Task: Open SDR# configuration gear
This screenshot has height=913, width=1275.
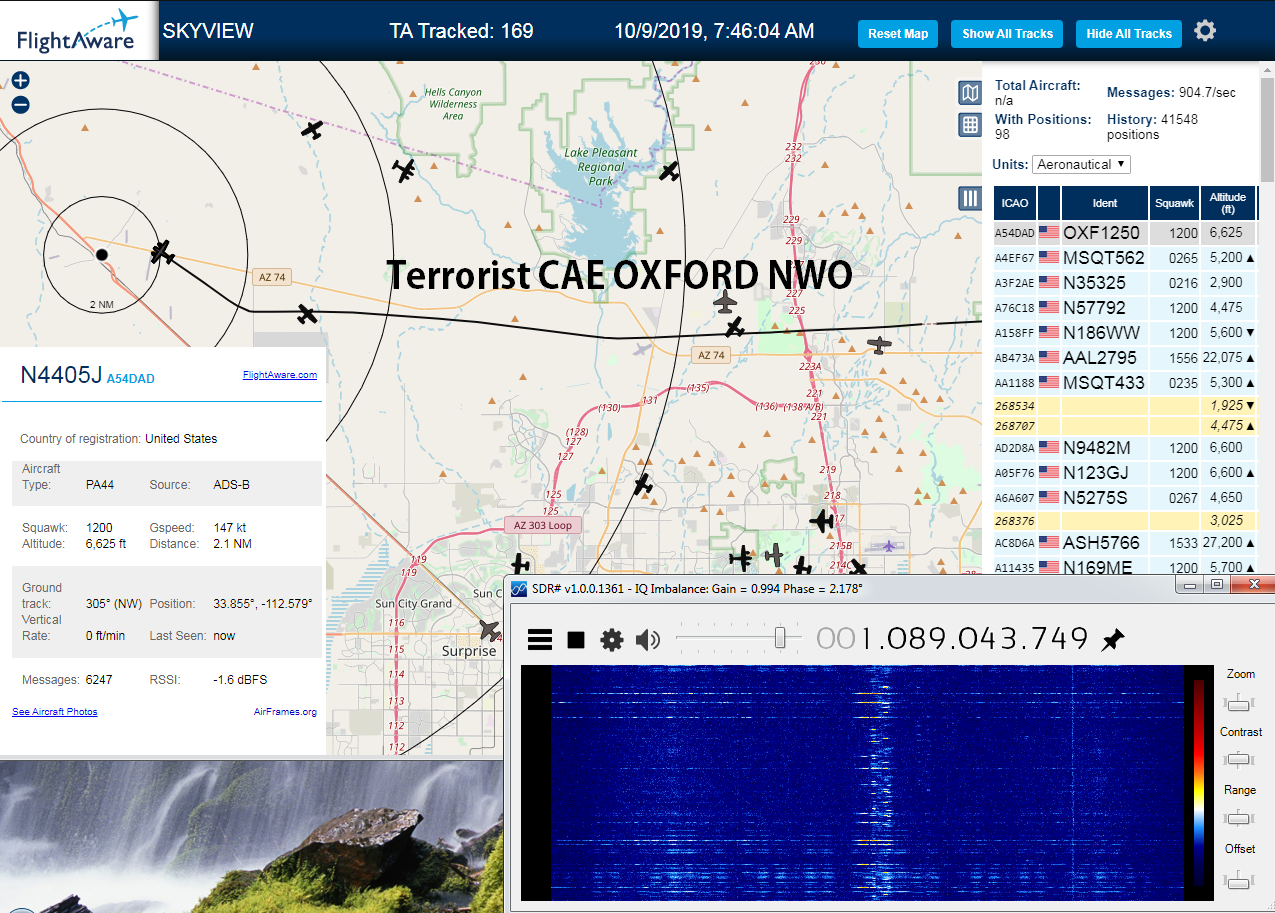Action: [611, 639]
